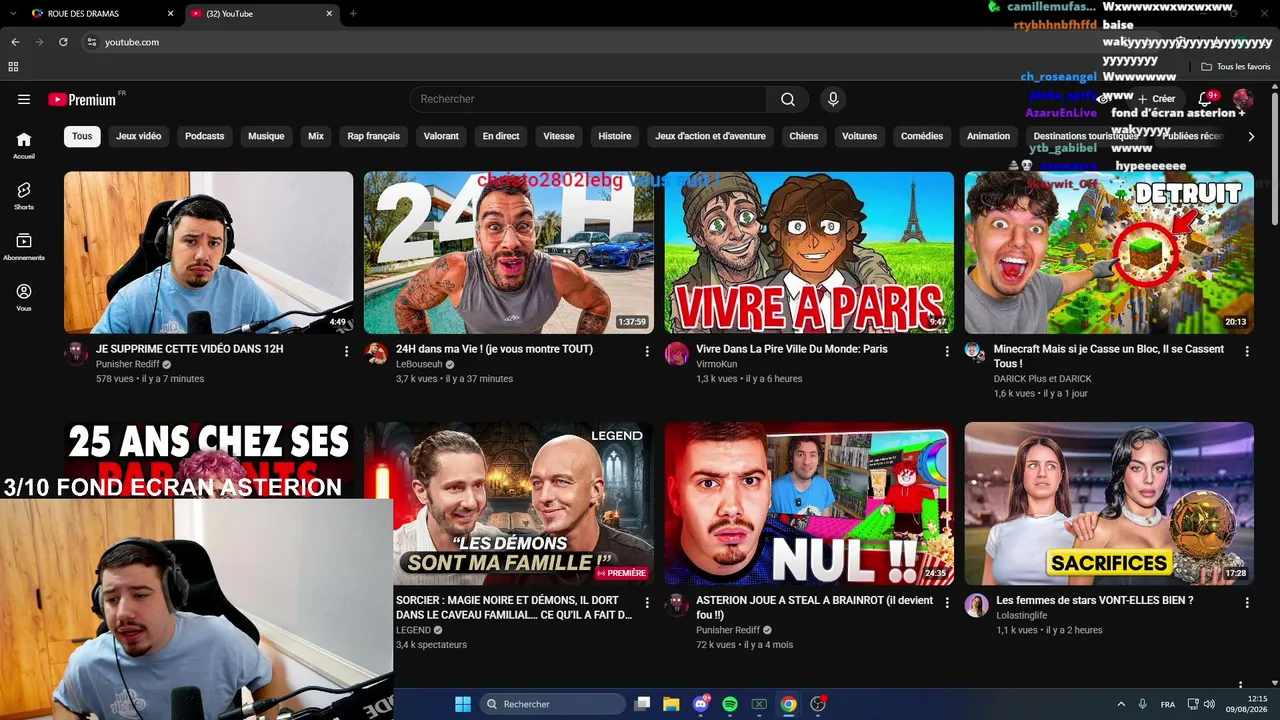Open more options for JE SUPPRIME CETTE VIDÉO video
Screen dimensions: 1280x720
pyautogui.click(x=346, y=352)
